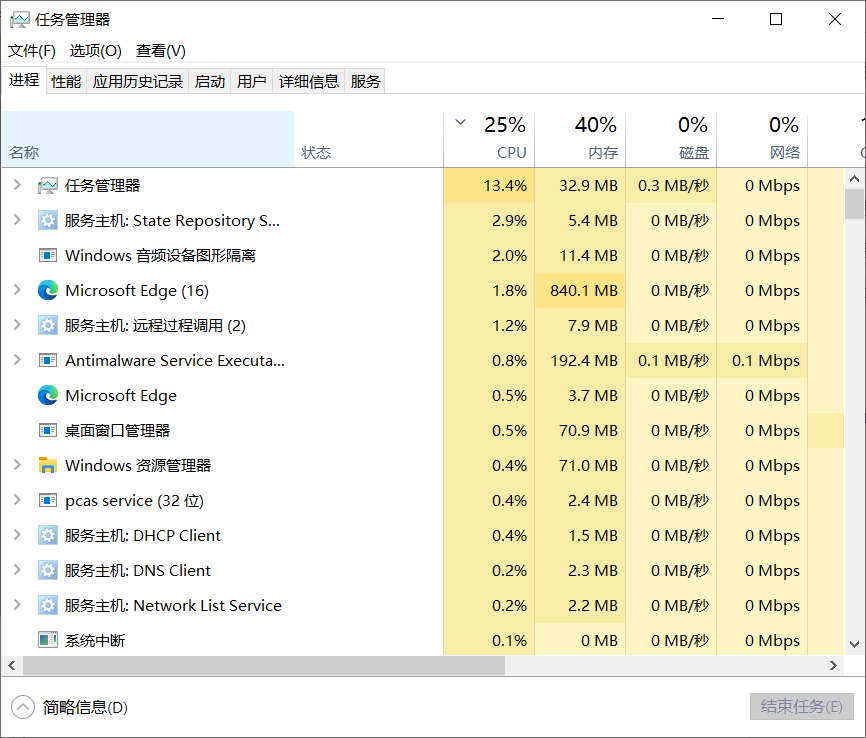The image size is (866, 738).
Task: Click the single Microsoft Edge process icon
Action: 47,395
